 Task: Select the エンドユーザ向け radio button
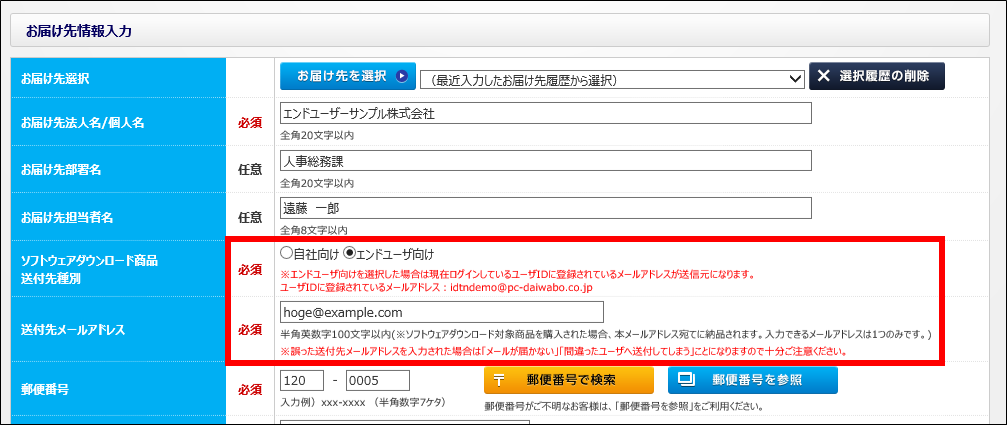349,254
